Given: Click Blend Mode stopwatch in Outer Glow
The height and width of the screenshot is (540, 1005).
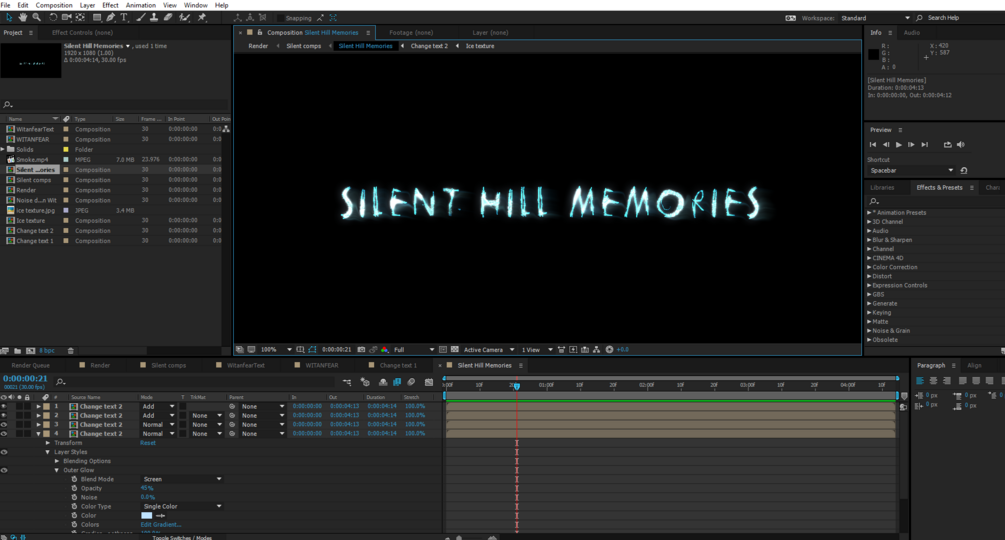Looking at the screenshot, I should coord(74,479).
